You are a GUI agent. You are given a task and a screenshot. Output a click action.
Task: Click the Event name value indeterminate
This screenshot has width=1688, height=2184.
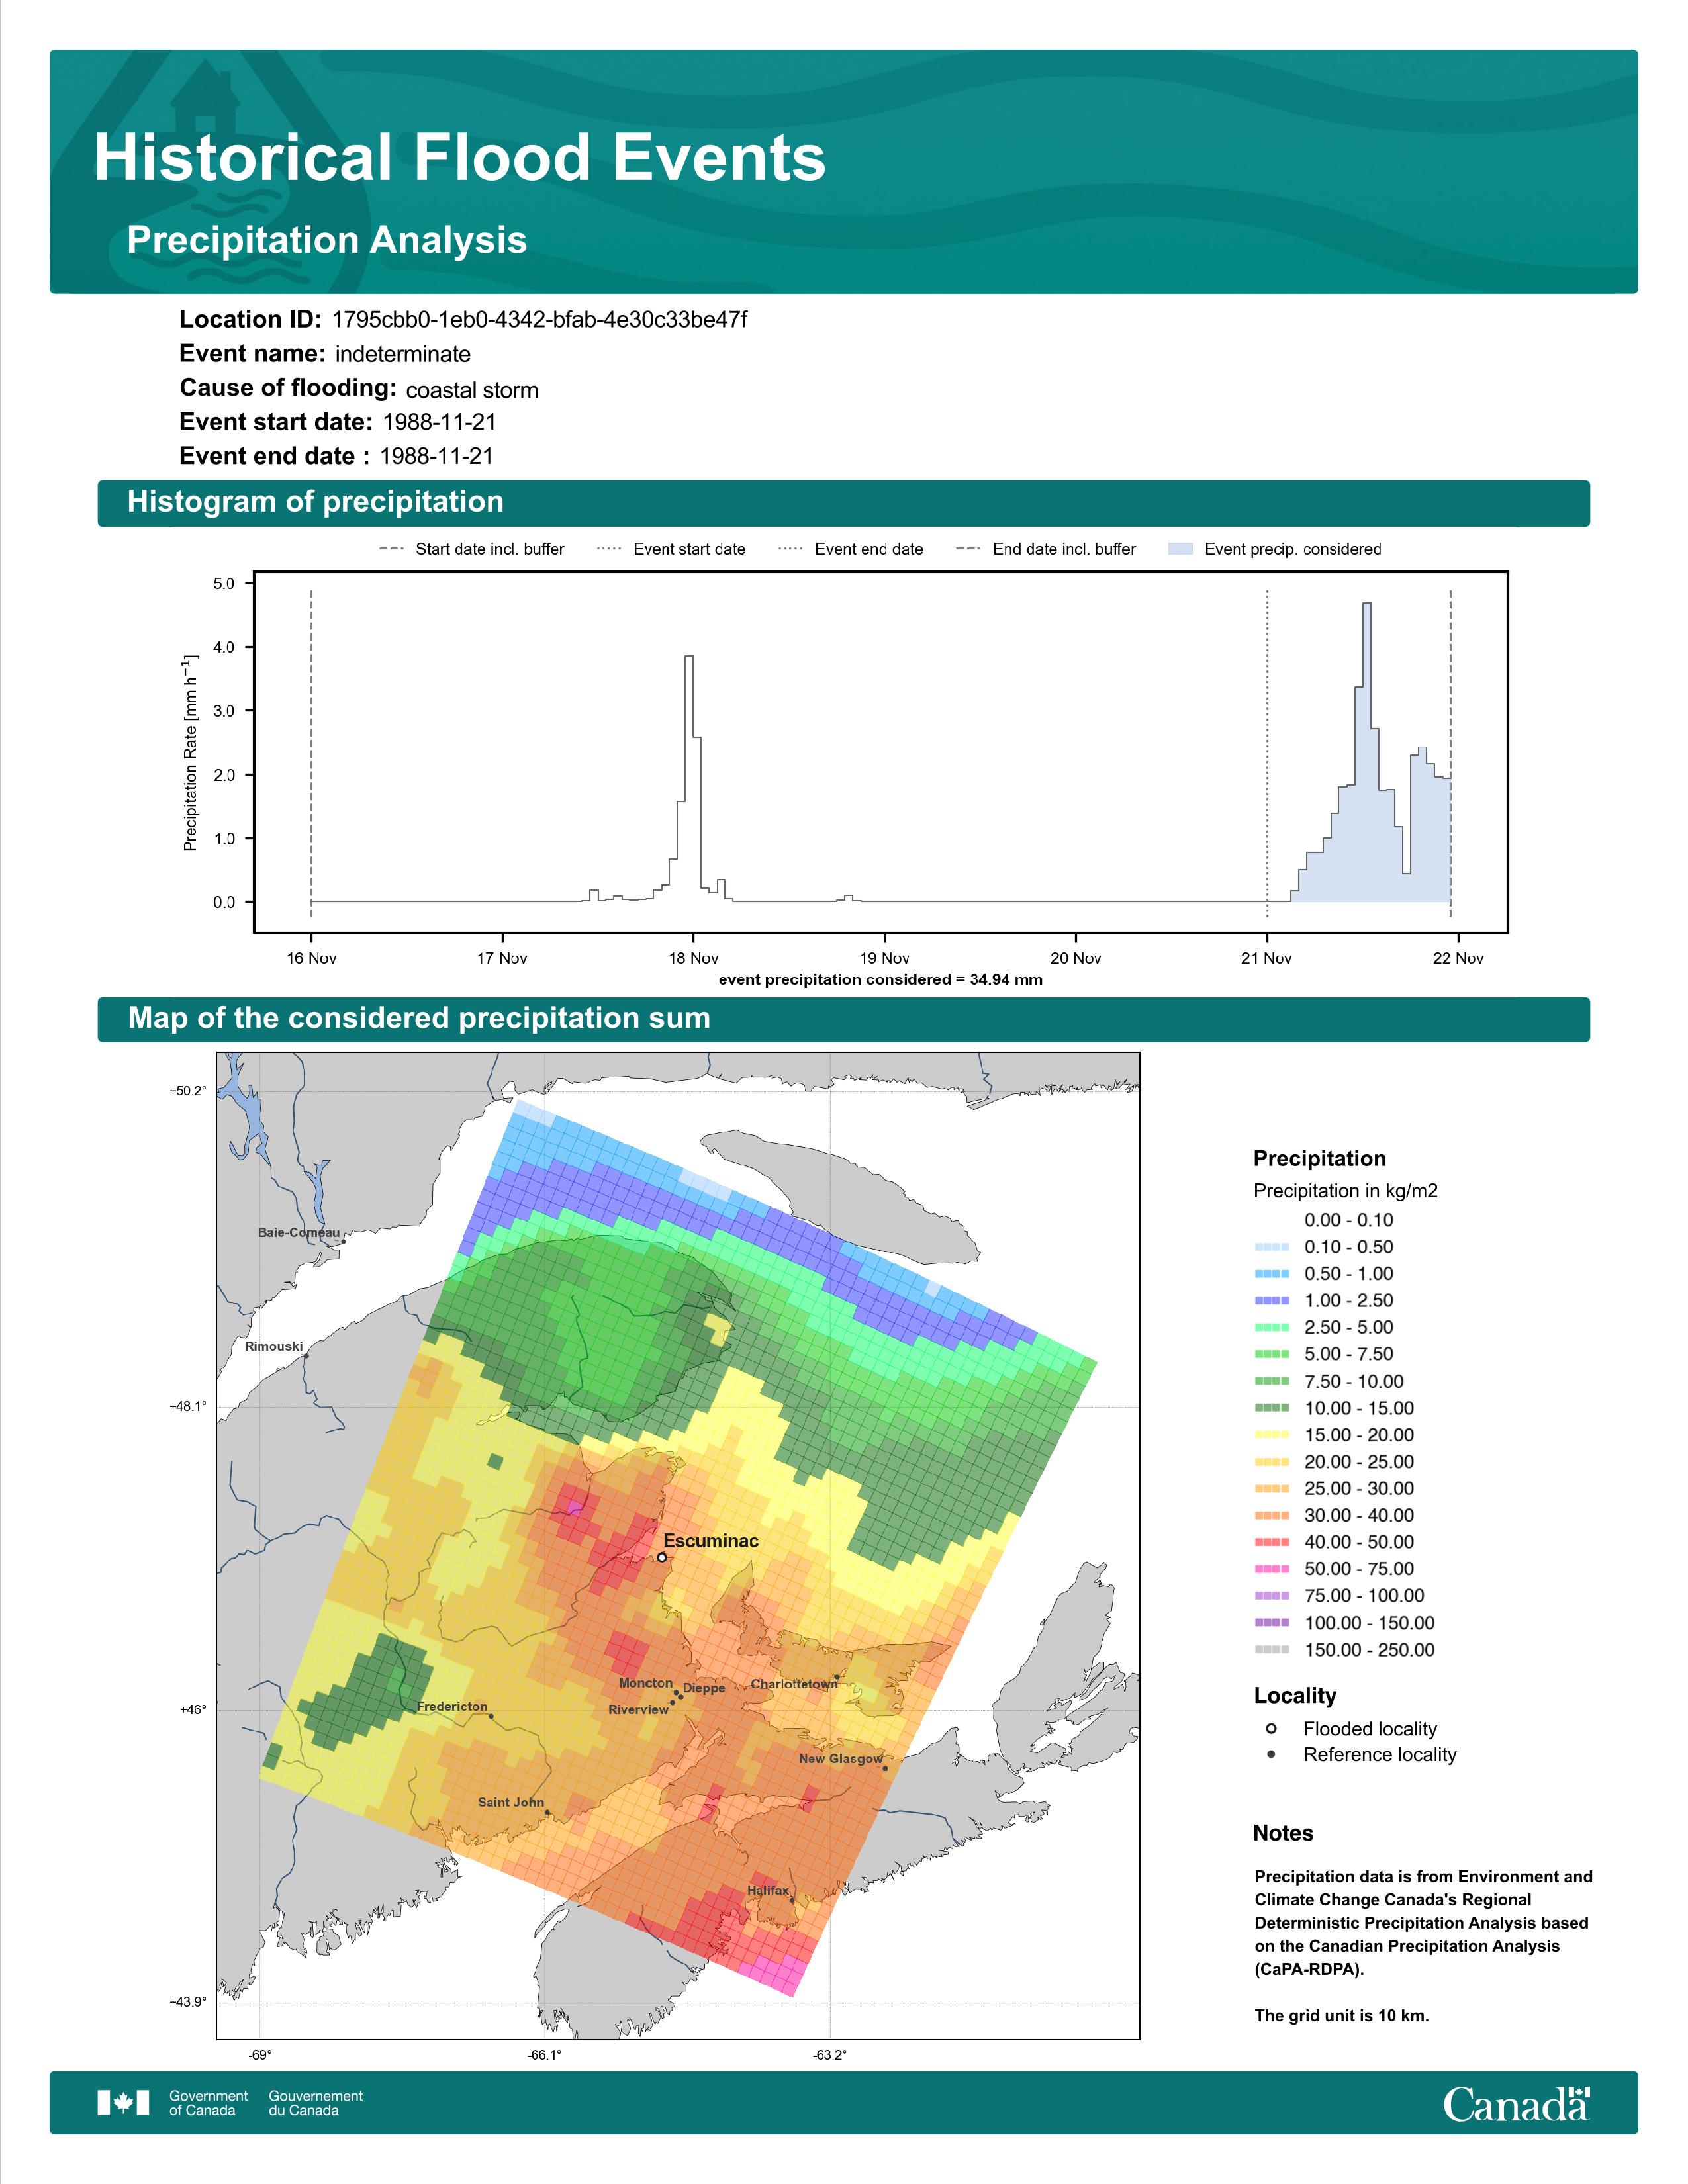pos(403,354)
